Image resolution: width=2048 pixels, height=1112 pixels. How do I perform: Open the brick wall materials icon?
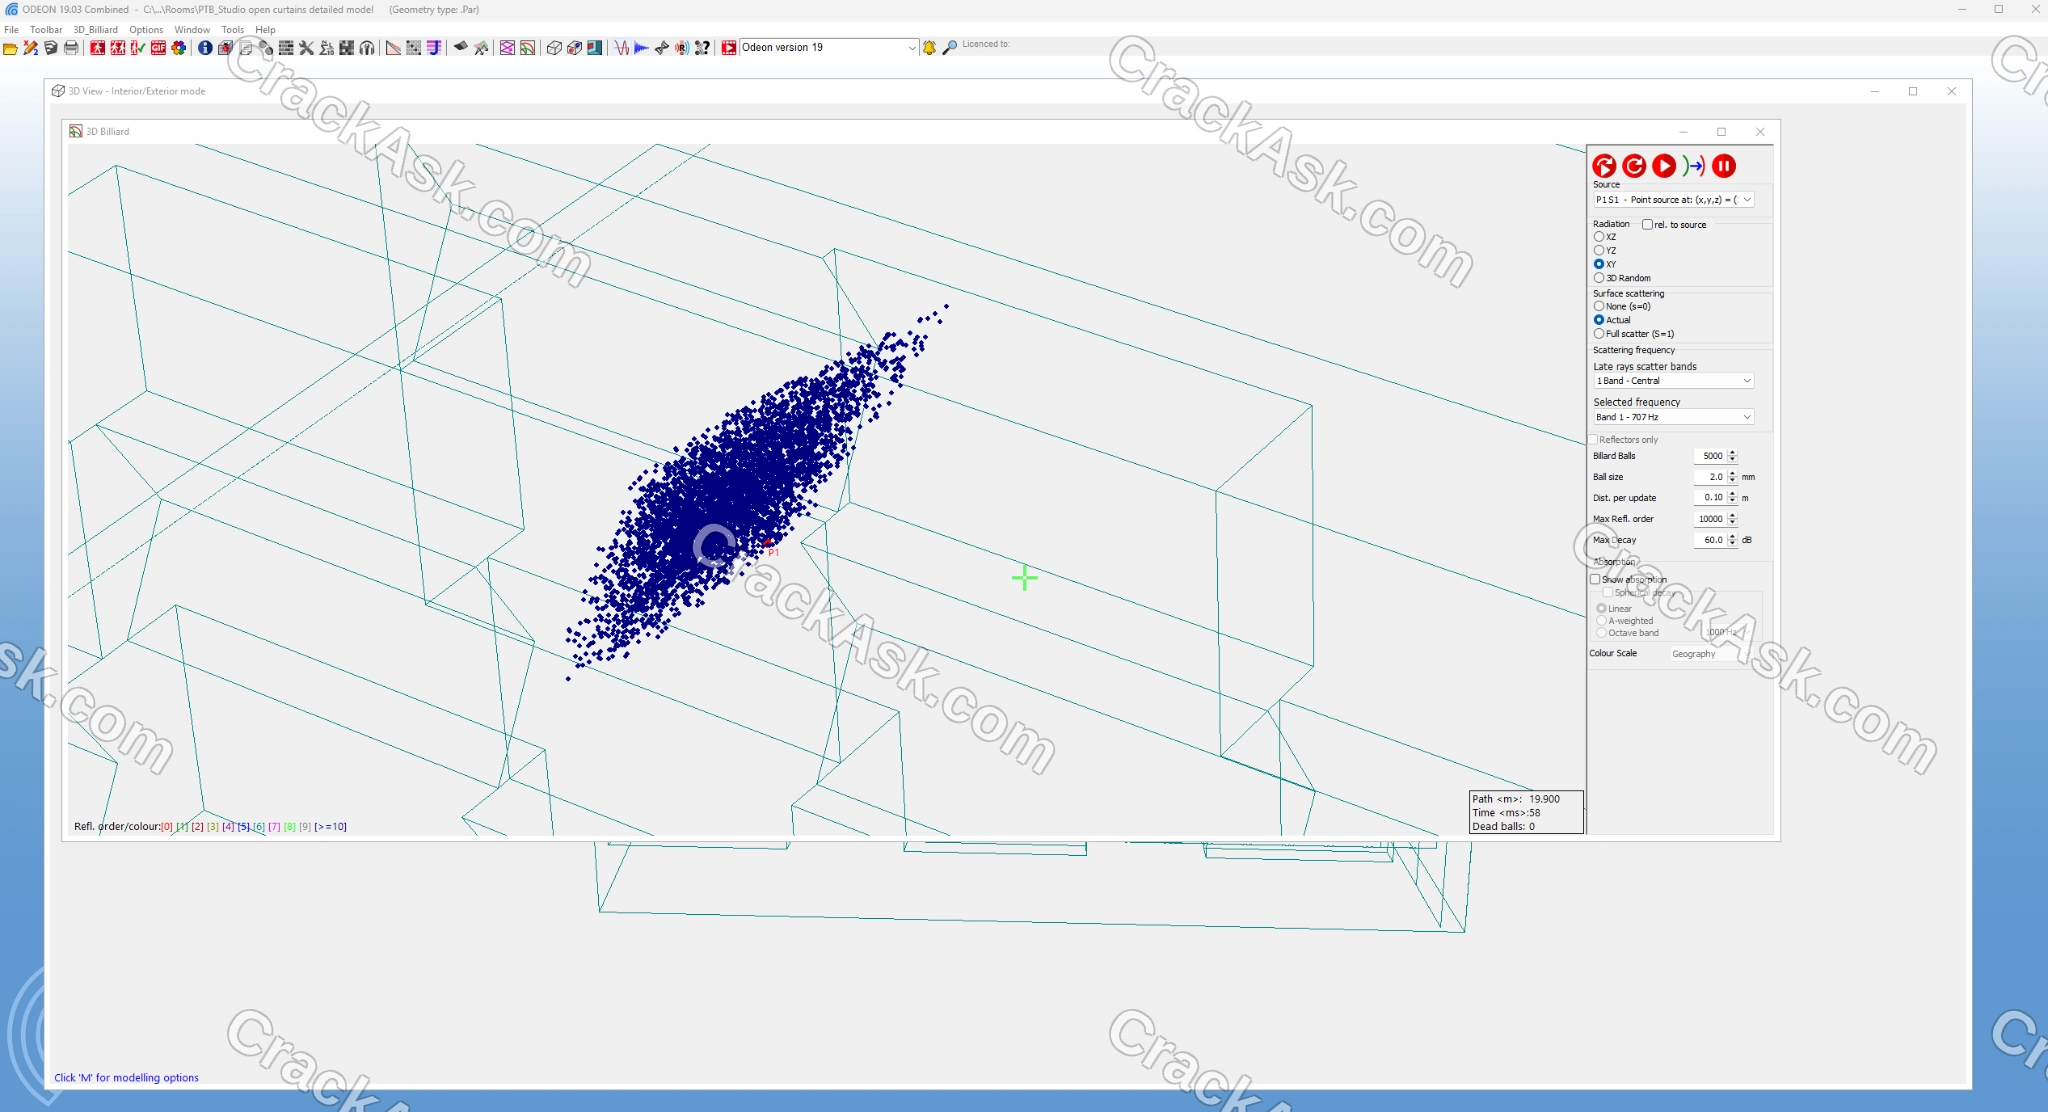[286, 48]
